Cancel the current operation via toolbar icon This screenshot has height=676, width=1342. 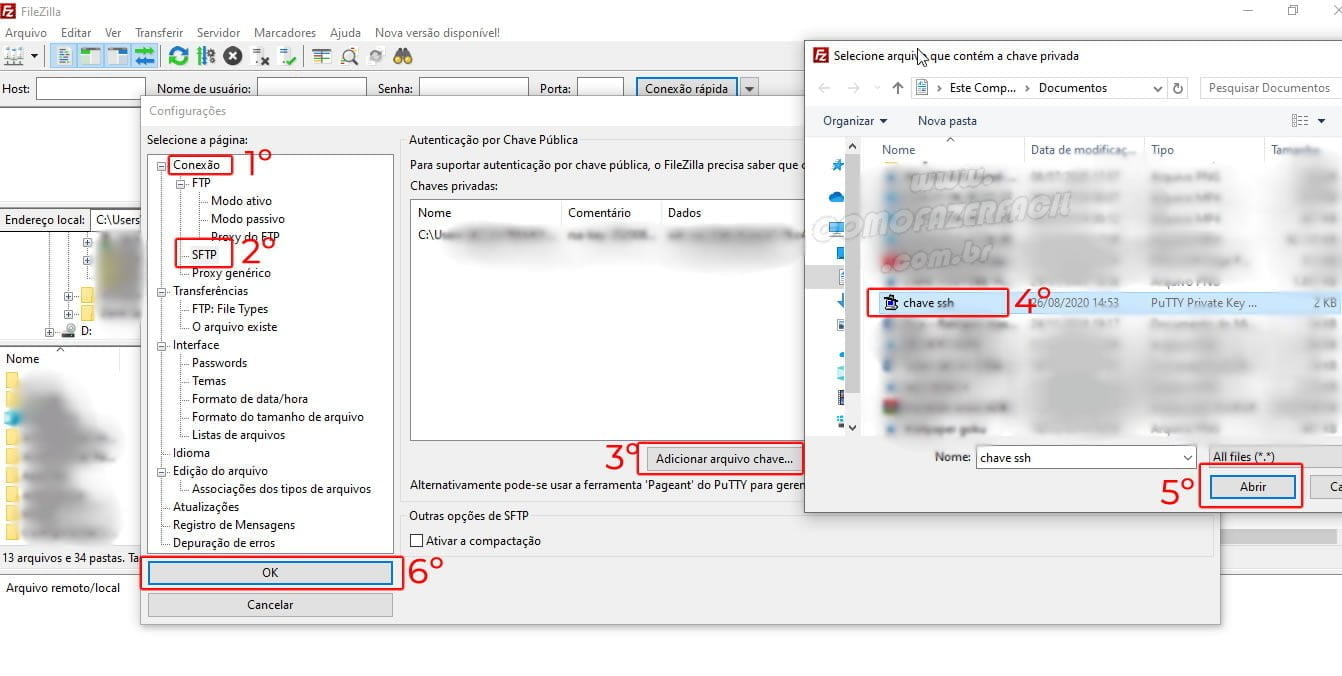(x=232, y=55)
